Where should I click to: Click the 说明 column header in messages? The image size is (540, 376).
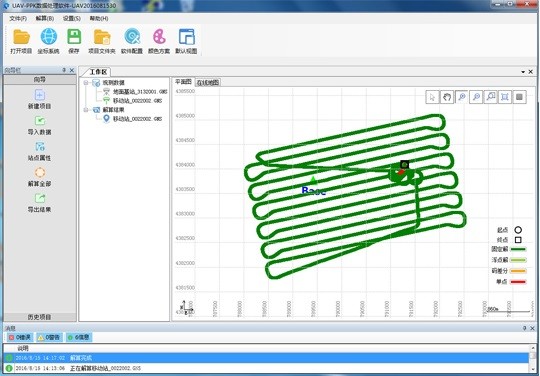point(23,348)
